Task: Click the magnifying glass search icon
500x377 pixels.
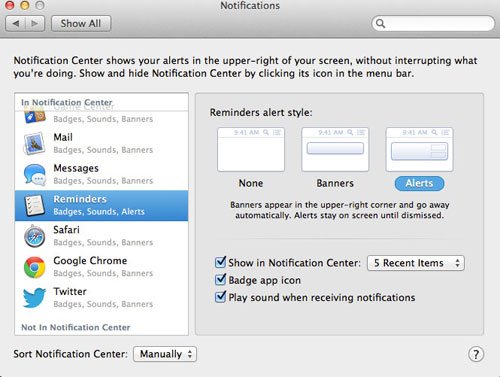Action: click(x=380, y=23)
